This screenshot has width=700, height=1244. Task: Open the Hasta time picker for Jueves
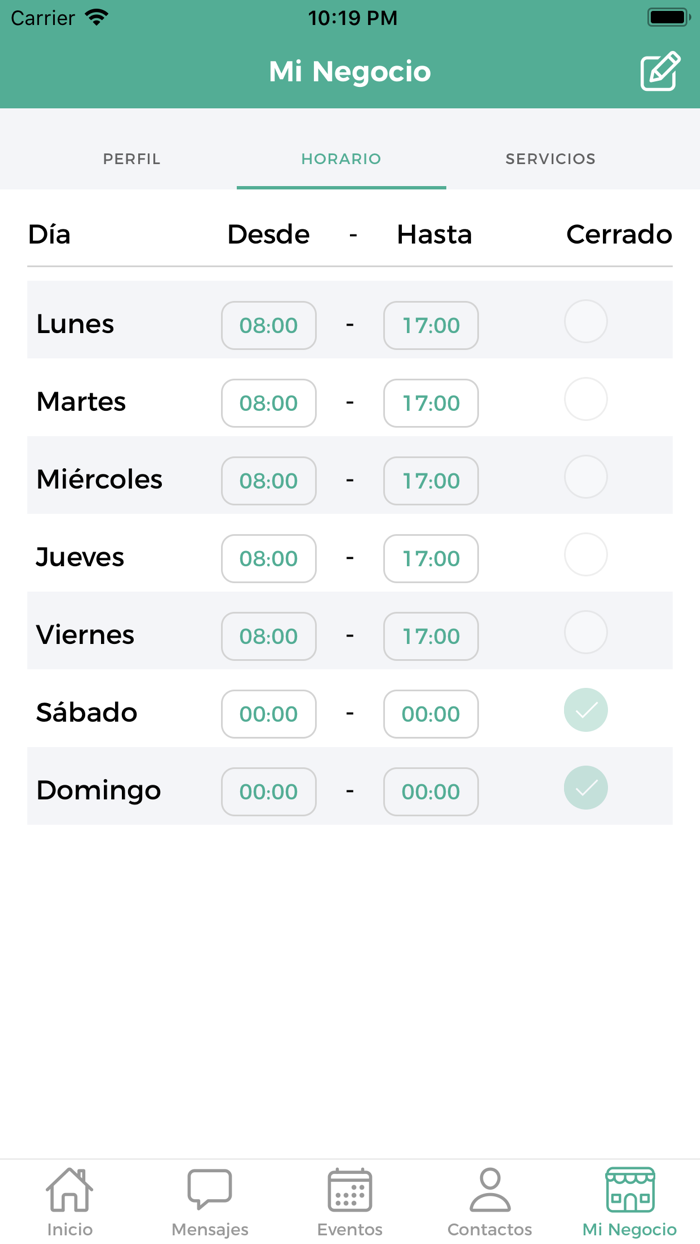[430, 558]
